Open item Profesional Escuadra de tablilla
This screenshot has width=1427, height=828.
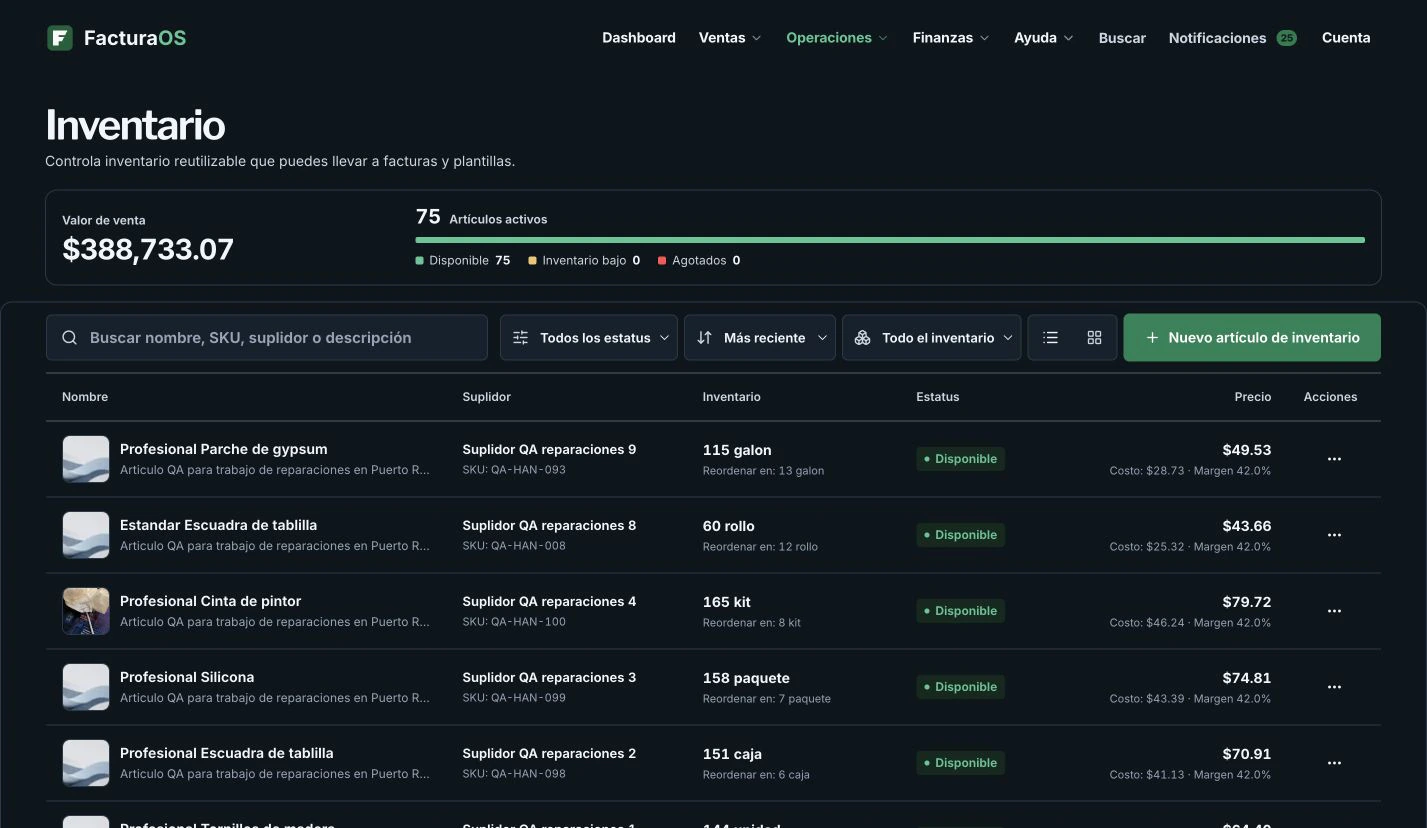click(x=227, y=753)
